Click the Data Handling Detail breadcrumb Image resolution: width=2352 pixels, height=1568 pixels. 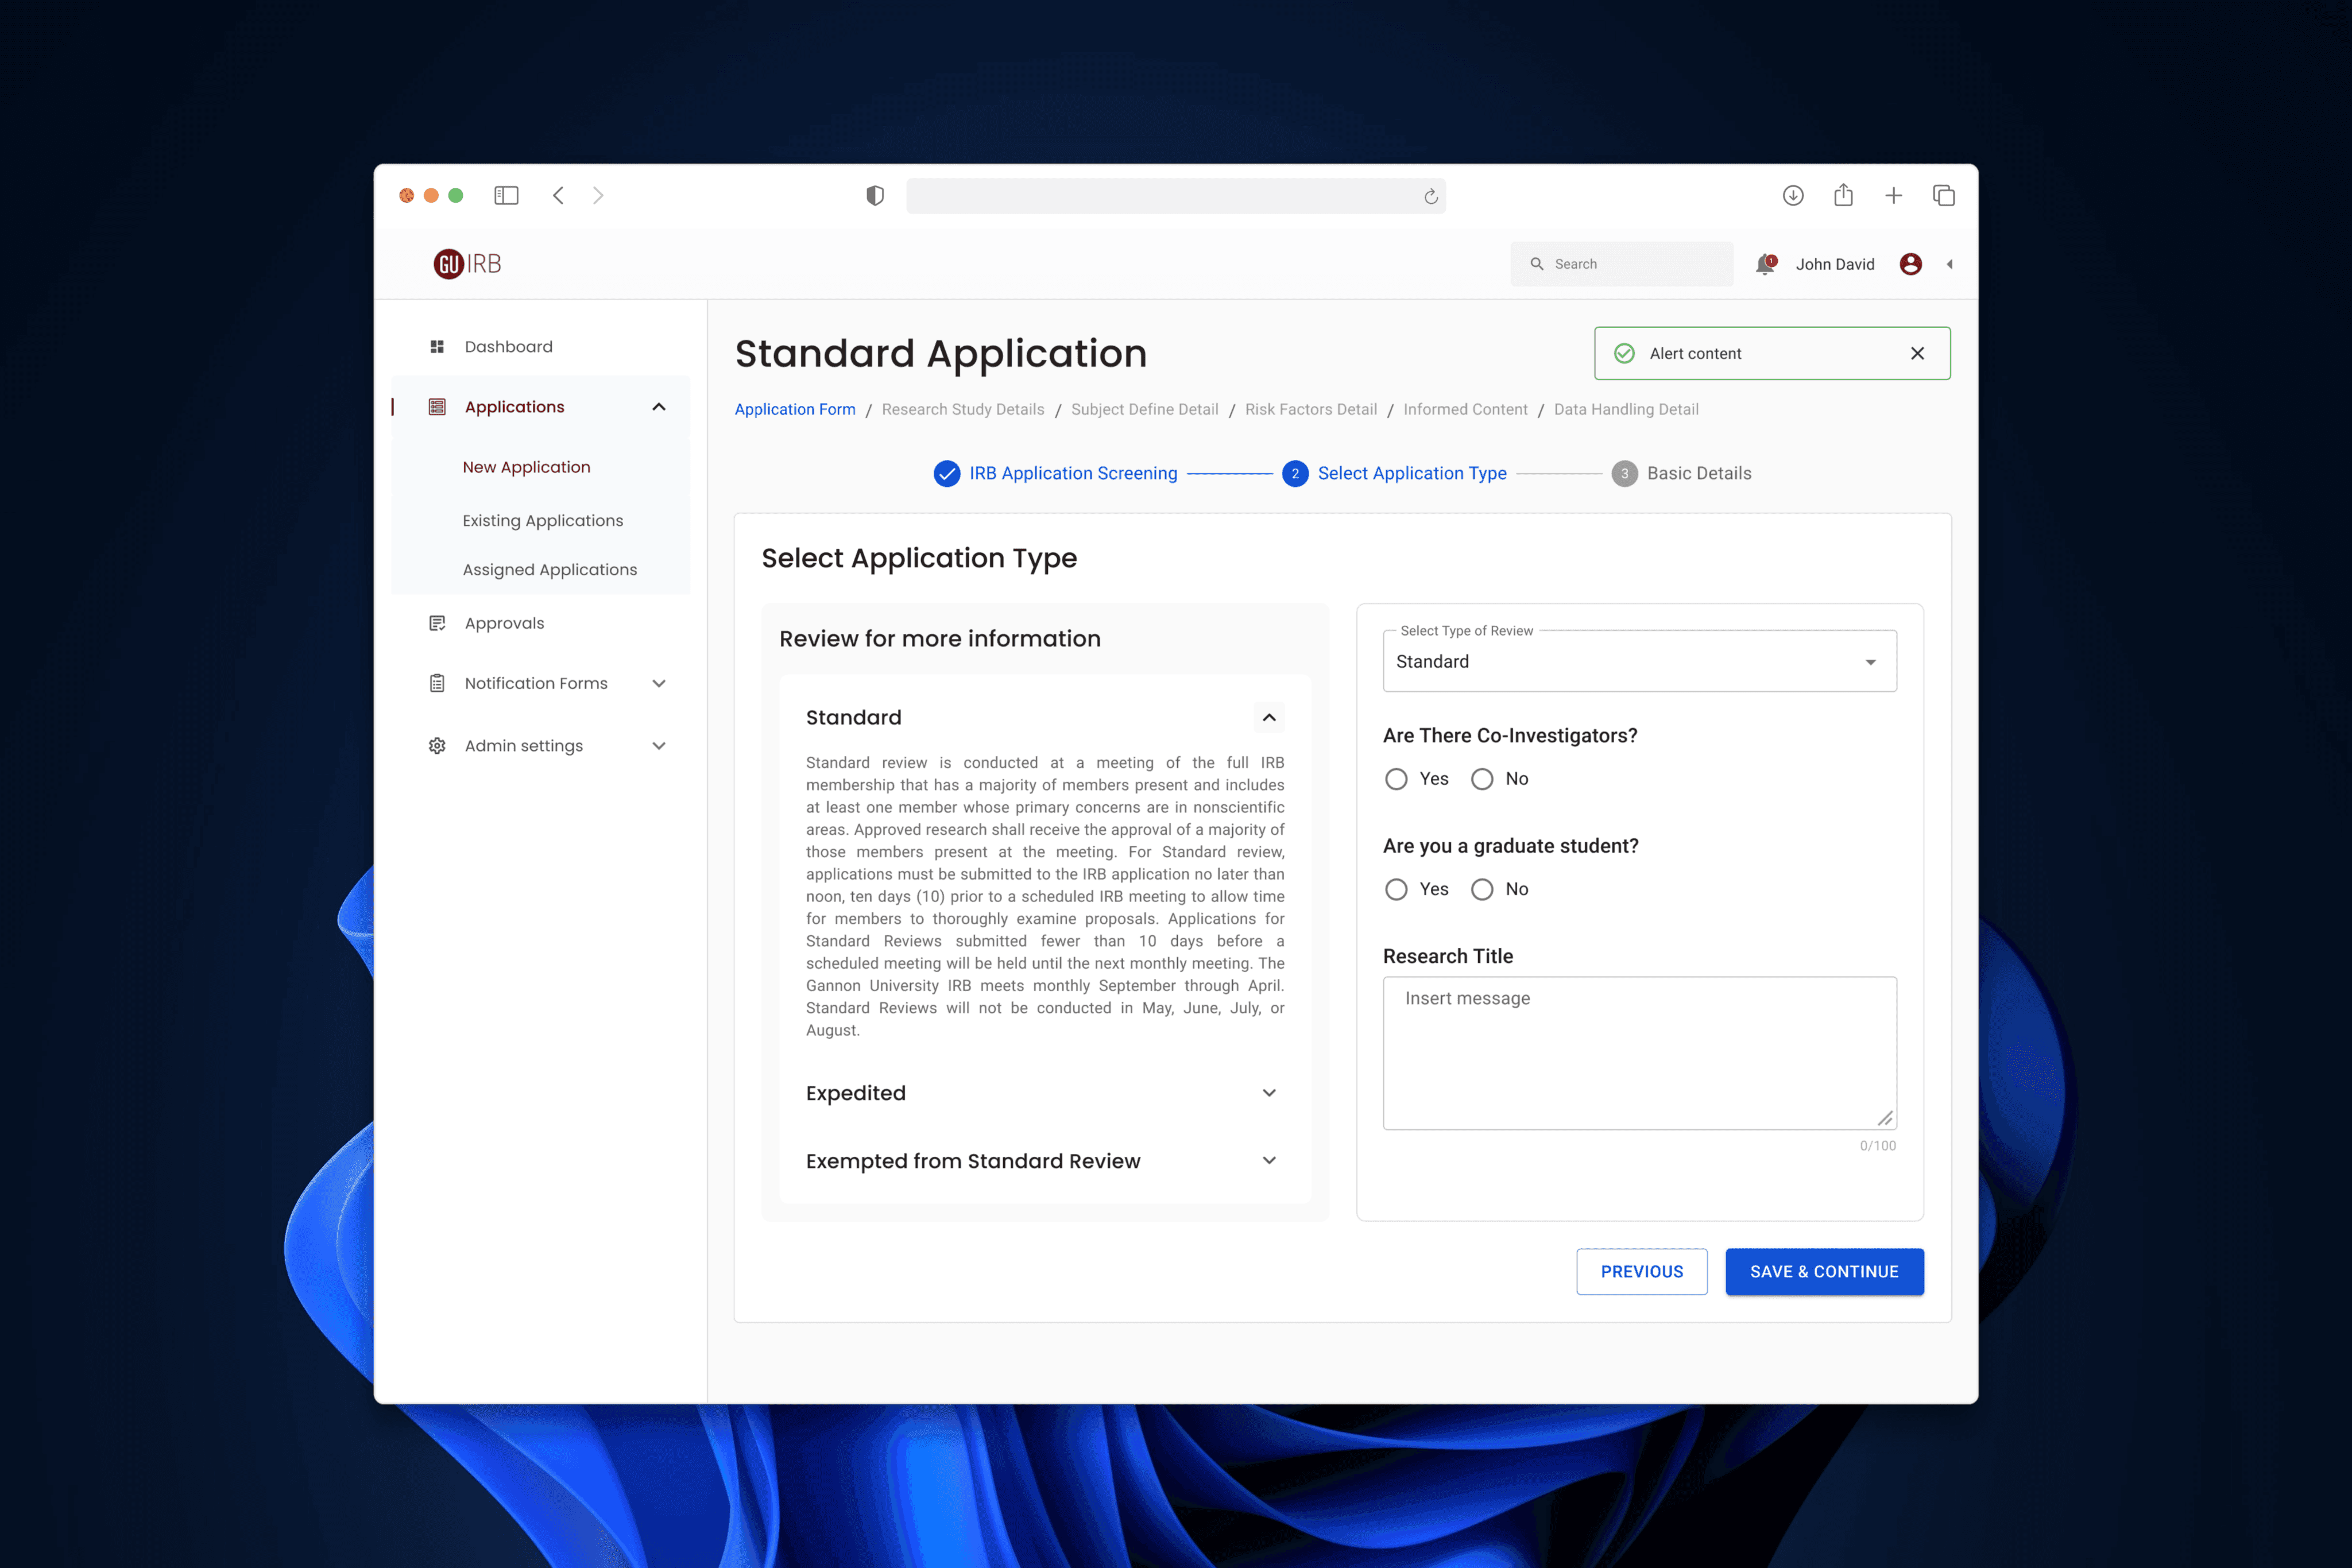coord(1626,409)
